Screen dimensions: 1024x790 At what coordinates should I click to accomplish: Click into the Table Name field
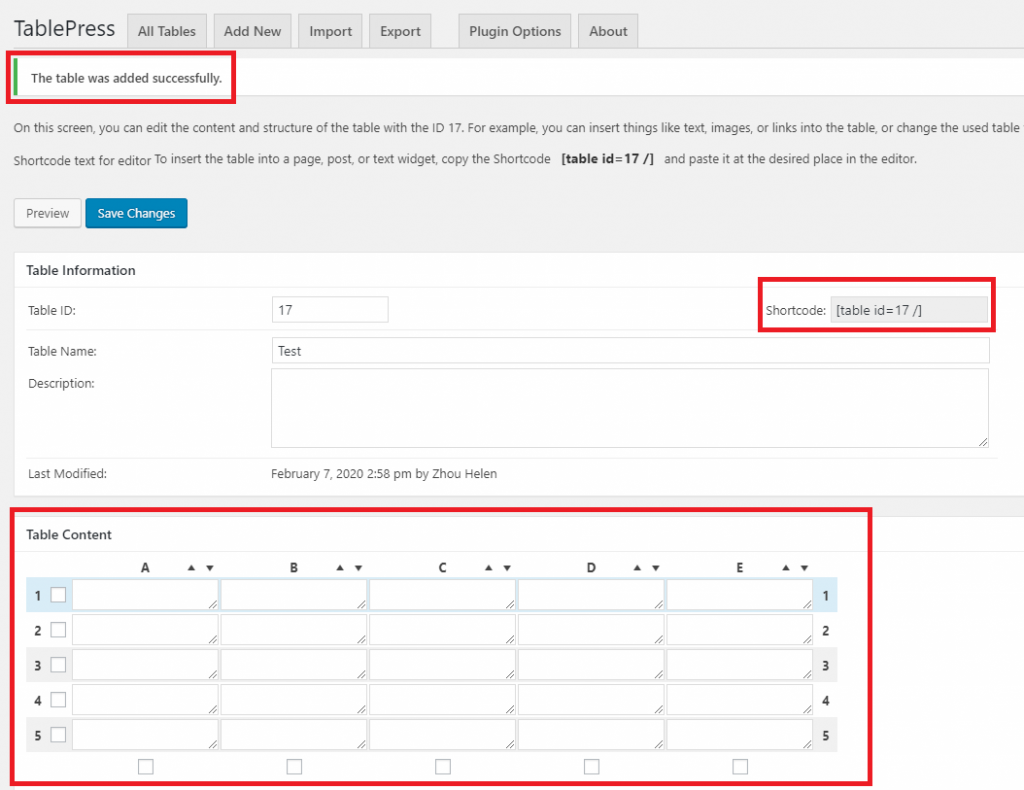point(630,351)
